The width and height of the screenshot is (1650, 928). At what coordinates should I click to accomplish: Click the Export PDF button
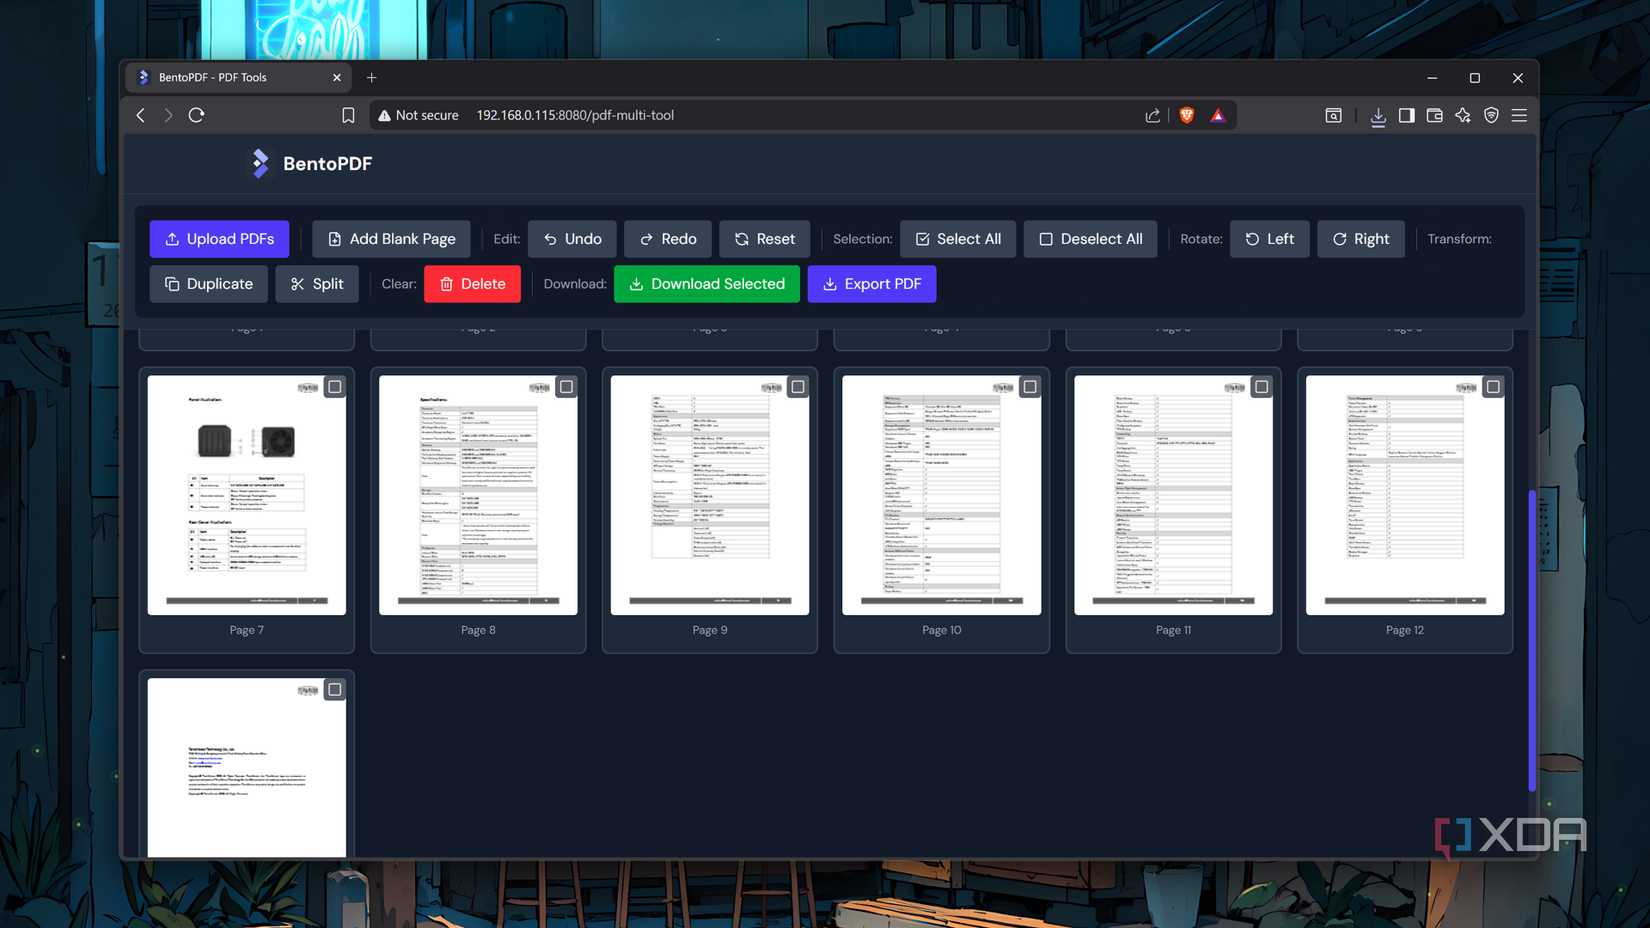point(871,284)
